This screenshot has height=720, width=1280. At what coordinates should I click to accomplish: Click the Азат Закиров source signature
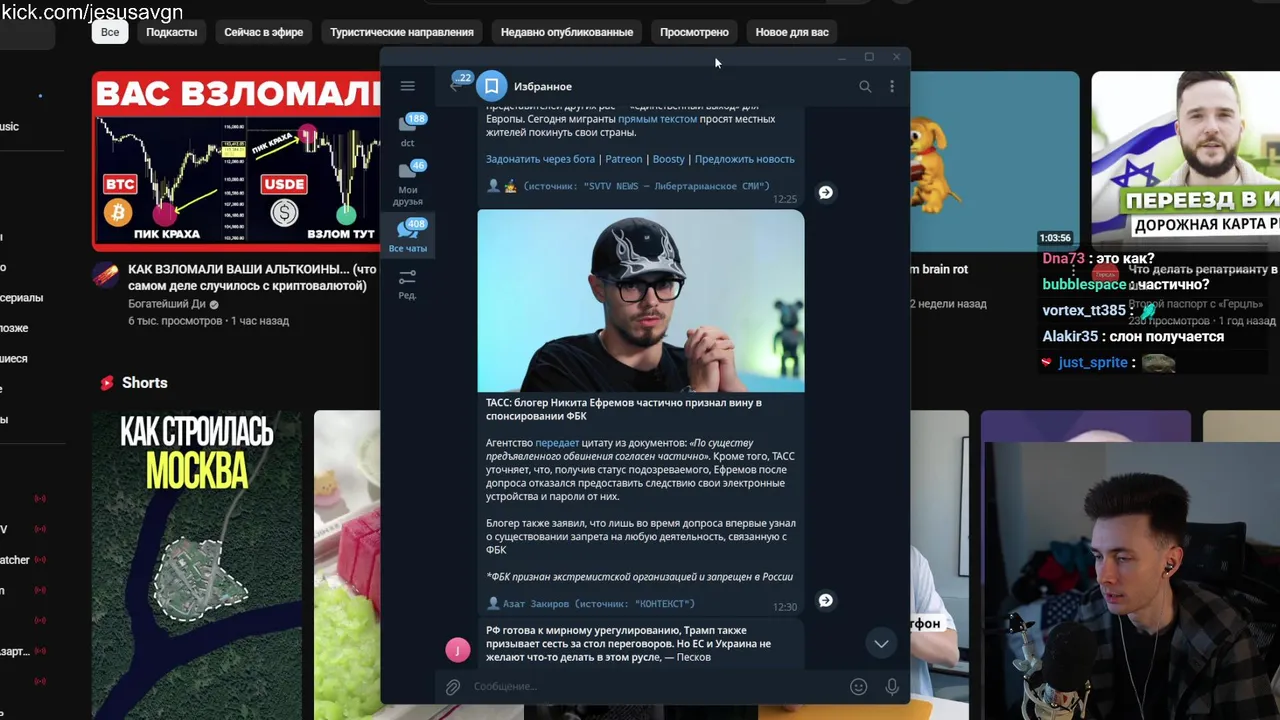(590, 604)
